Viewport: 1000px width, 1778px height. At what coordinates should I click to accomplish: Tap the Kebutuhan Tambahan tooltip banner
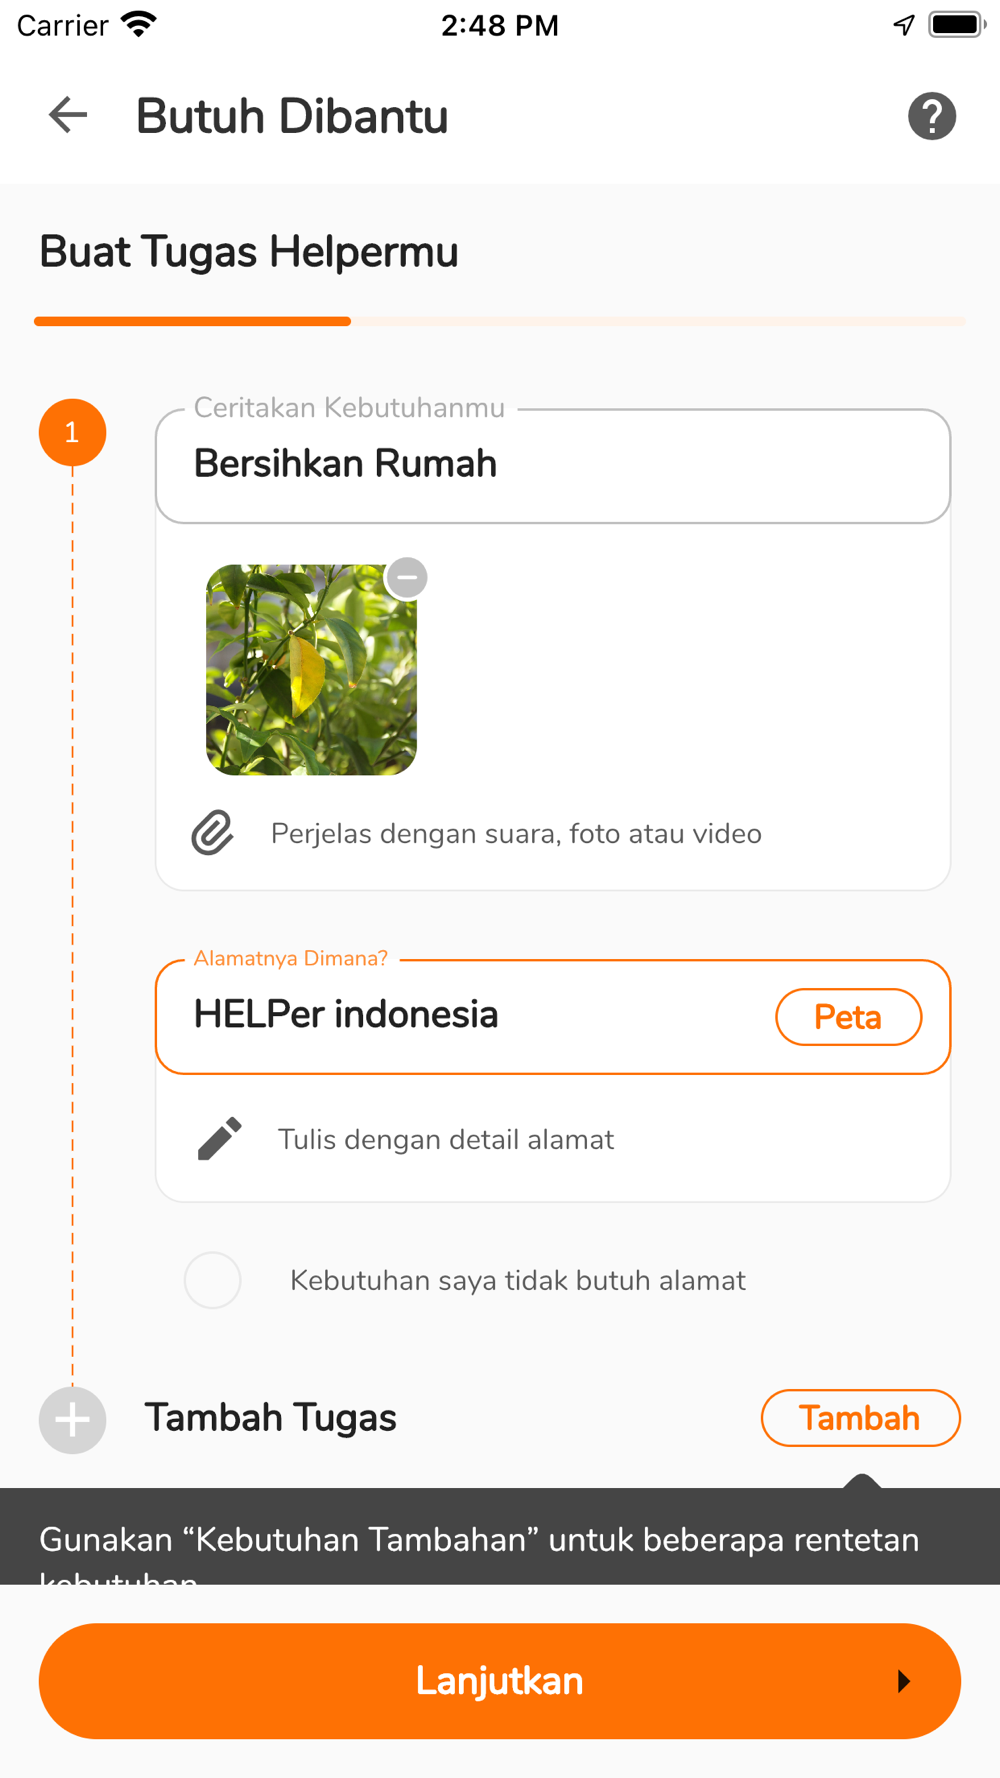(x=500, y=1536)
